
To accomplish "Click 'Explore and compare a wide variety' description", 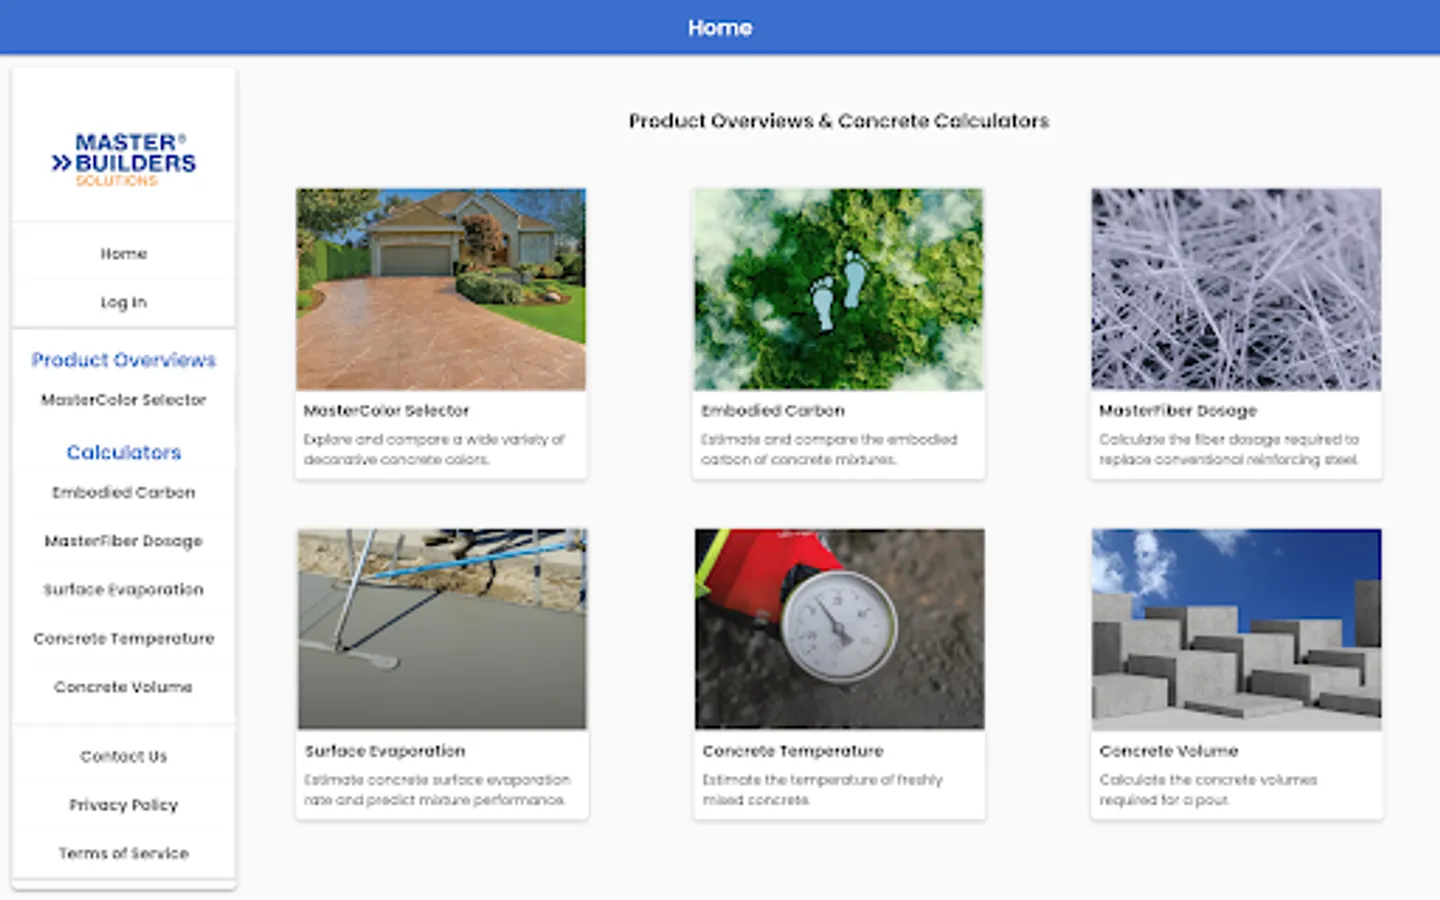I will (x=434, y=449).
